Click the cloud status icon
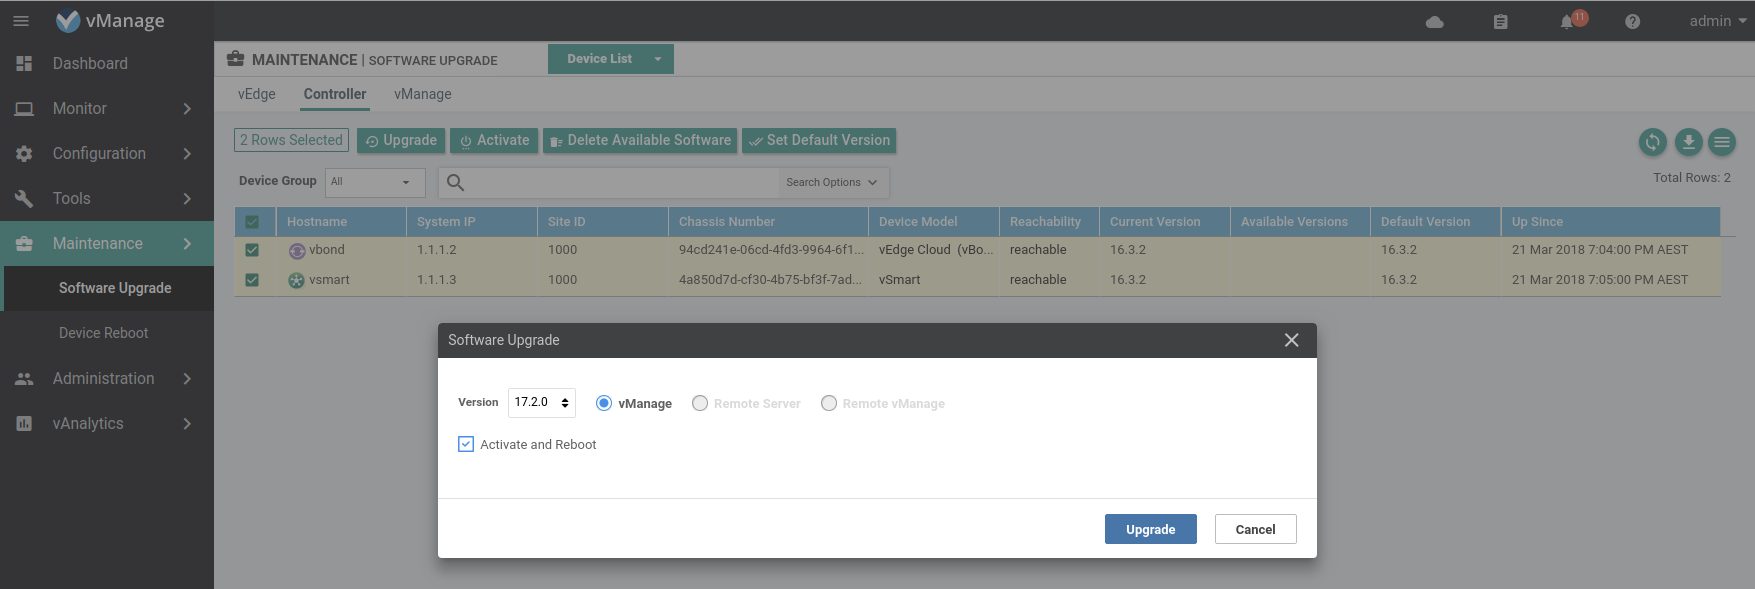This screenshot has width=1755, height=589. point(1434,22)
